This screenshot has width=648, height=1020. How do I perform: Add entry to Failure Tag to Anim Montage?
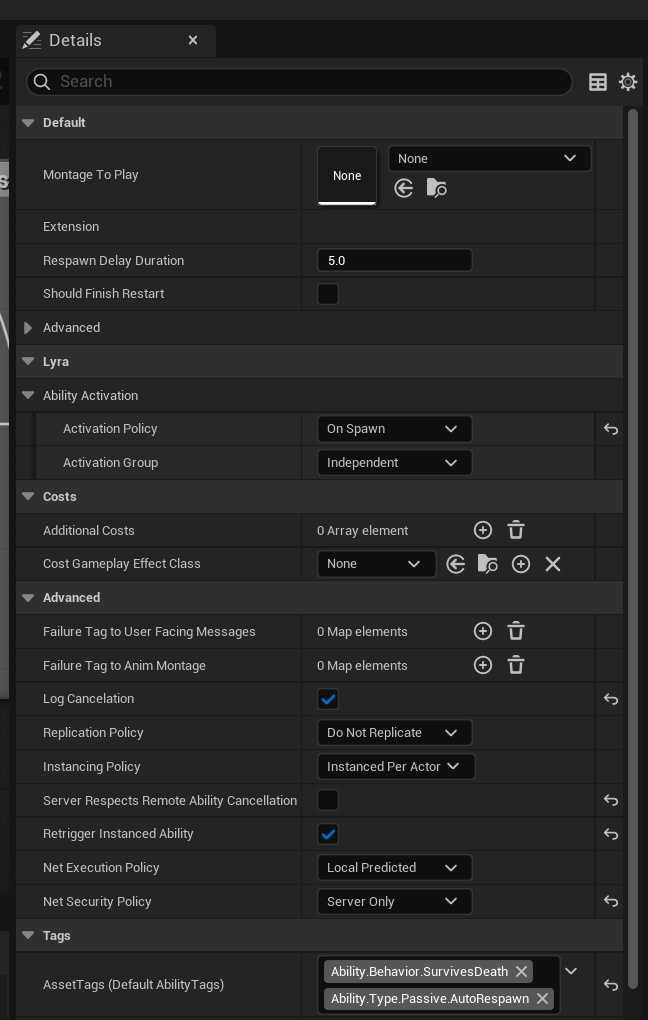(x=483, y=665)
